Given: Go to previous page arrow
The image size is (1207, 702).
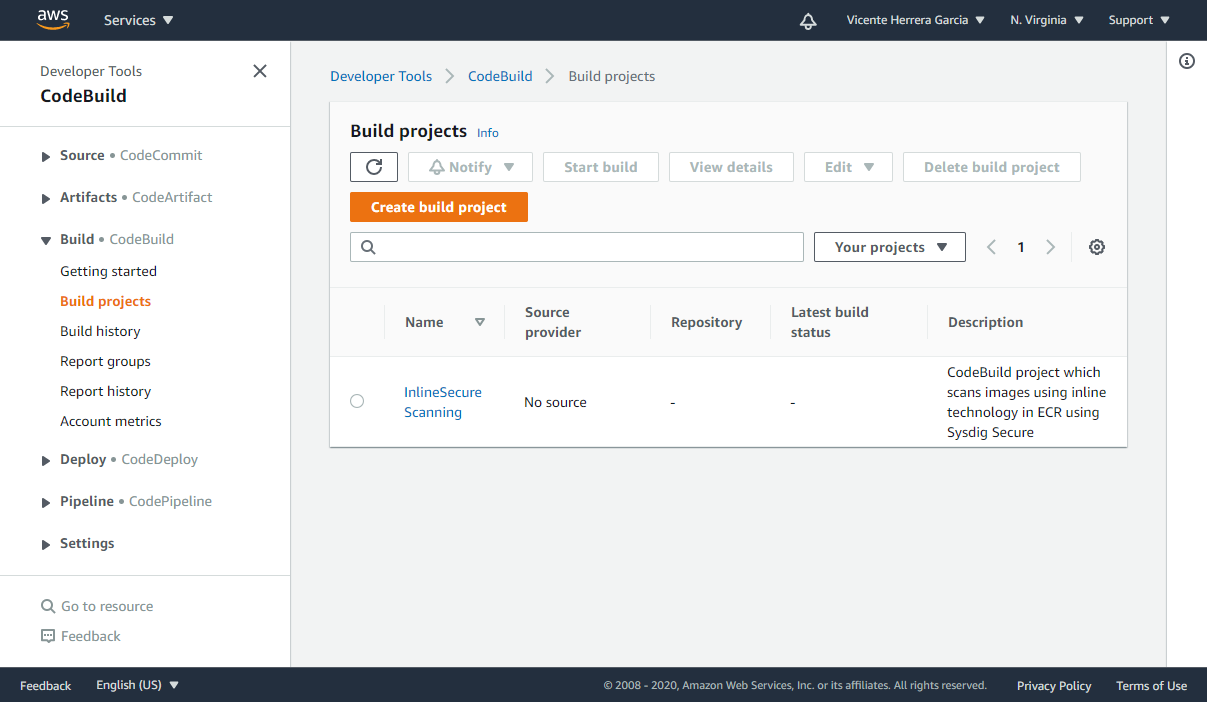Looking at the screenshot, I should click(991, 247).
